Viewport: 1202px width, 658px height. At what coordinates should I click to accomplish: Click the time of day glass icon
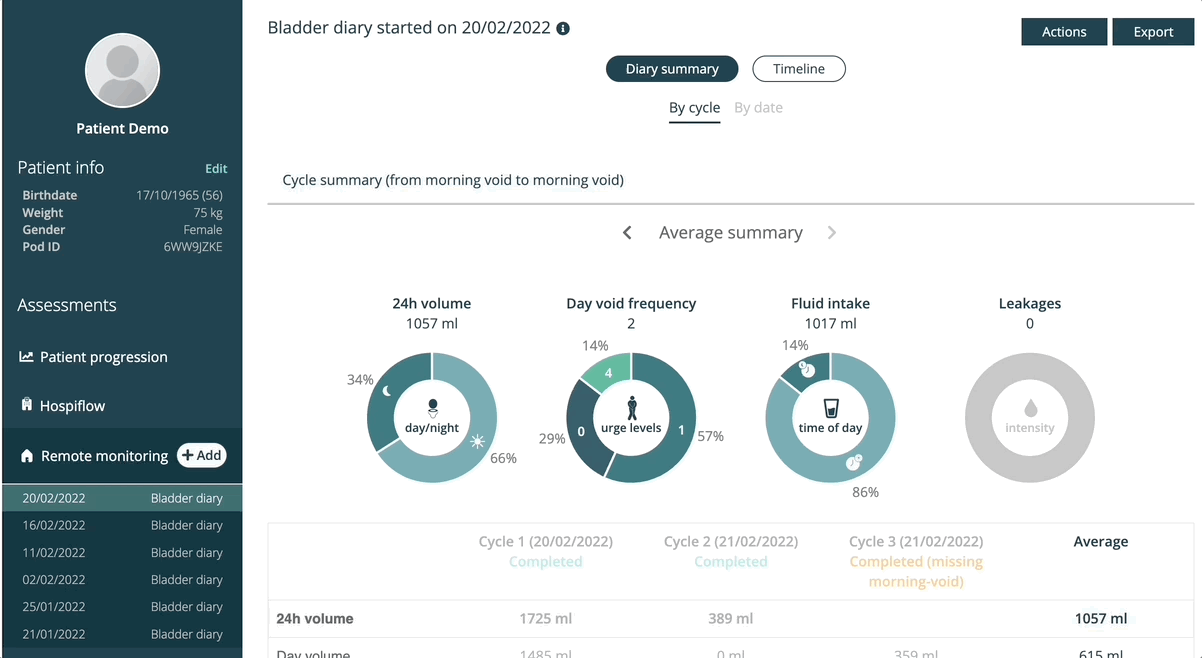tap(830, 408)
